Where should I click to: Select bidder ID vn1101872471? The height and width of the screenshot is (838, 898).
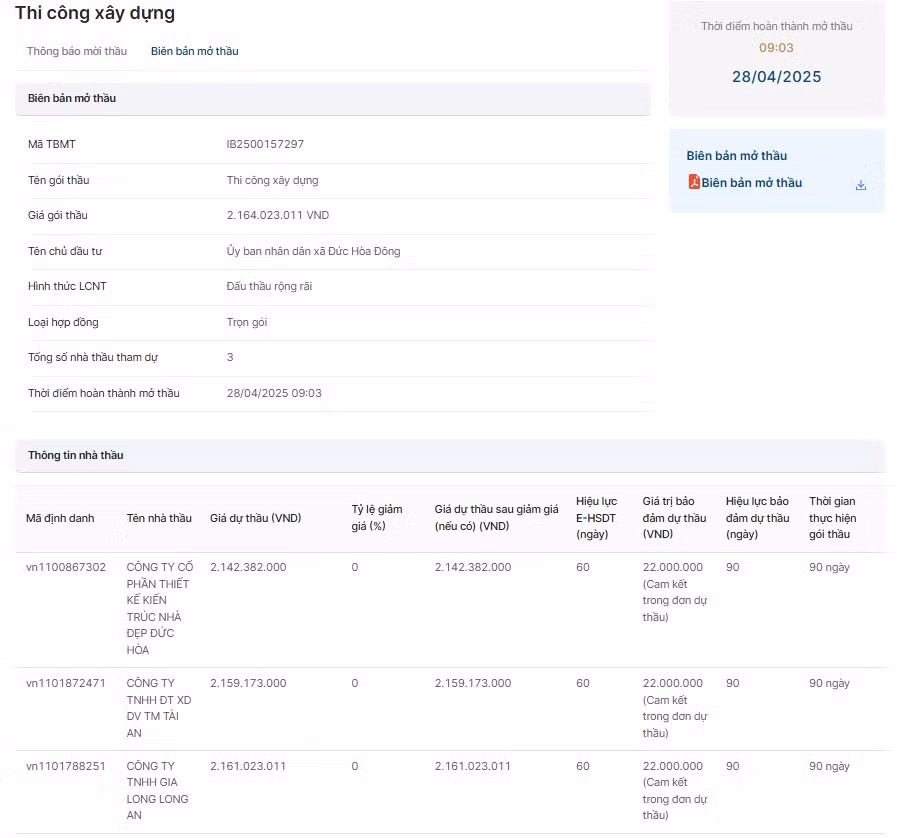(x=66, y=683)
